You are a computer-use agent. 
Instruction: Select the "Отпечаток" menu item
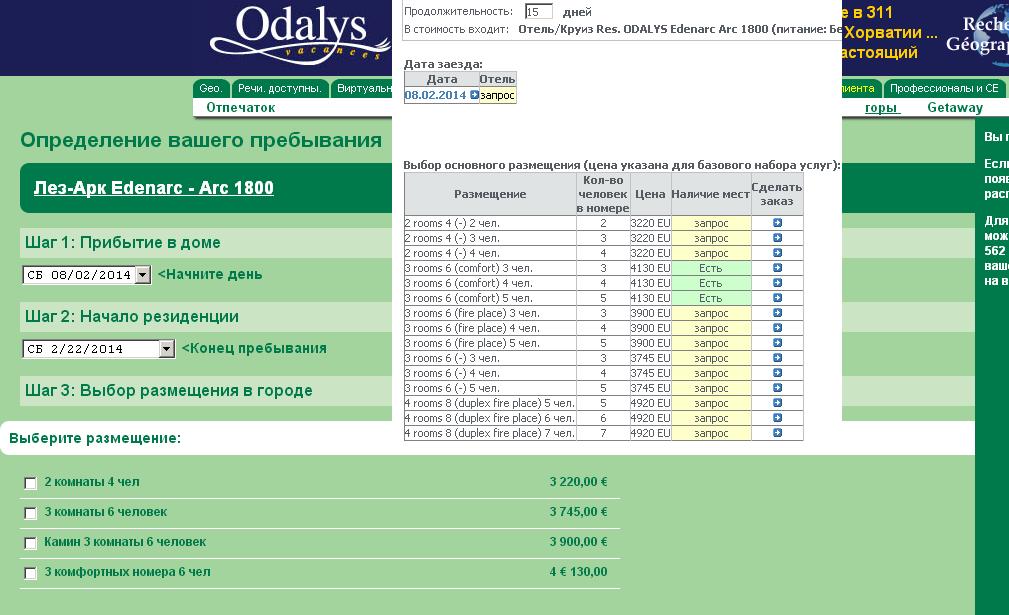coord(241,107)
